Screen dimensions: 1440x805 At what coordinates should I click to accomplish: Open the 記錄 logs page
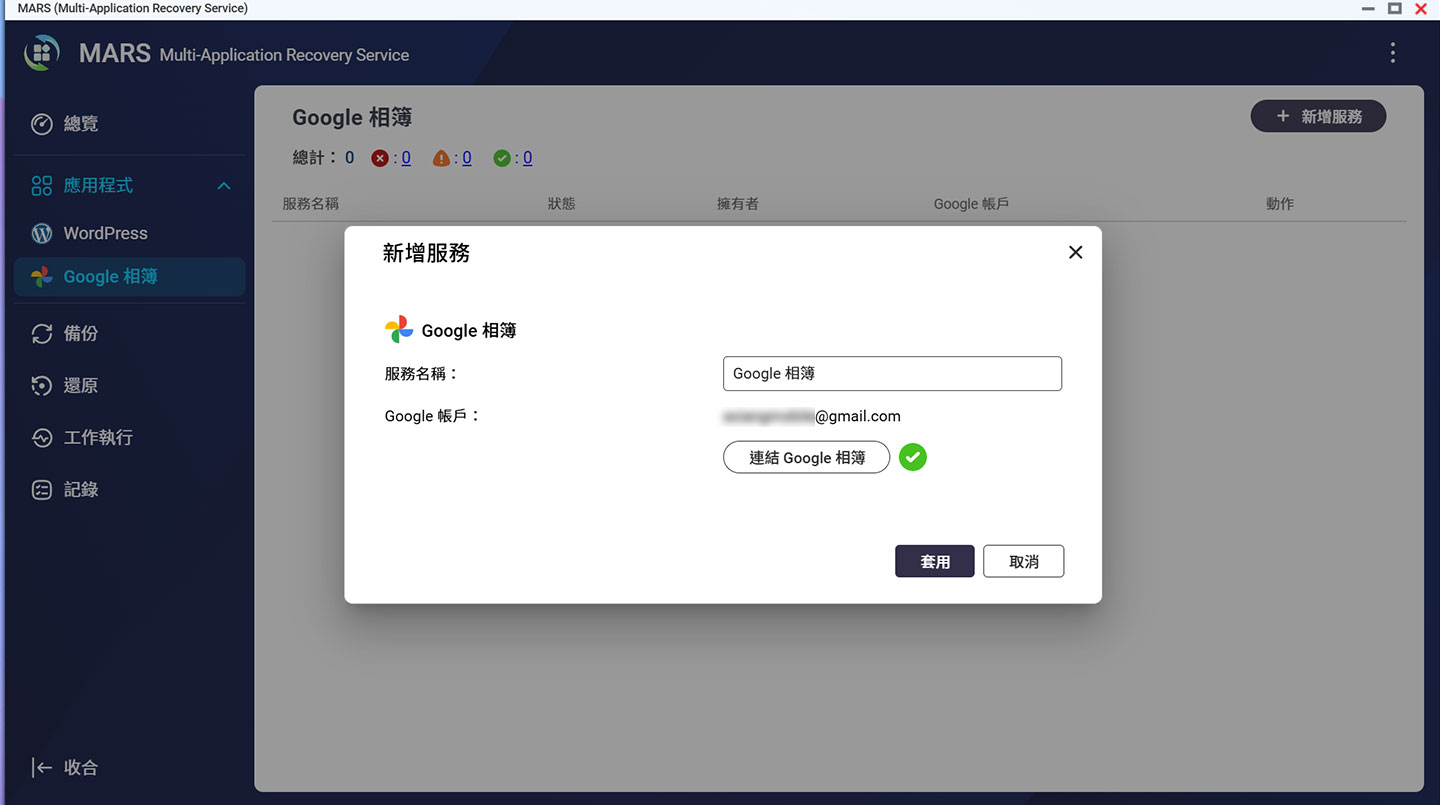click(x=129, y=489)
